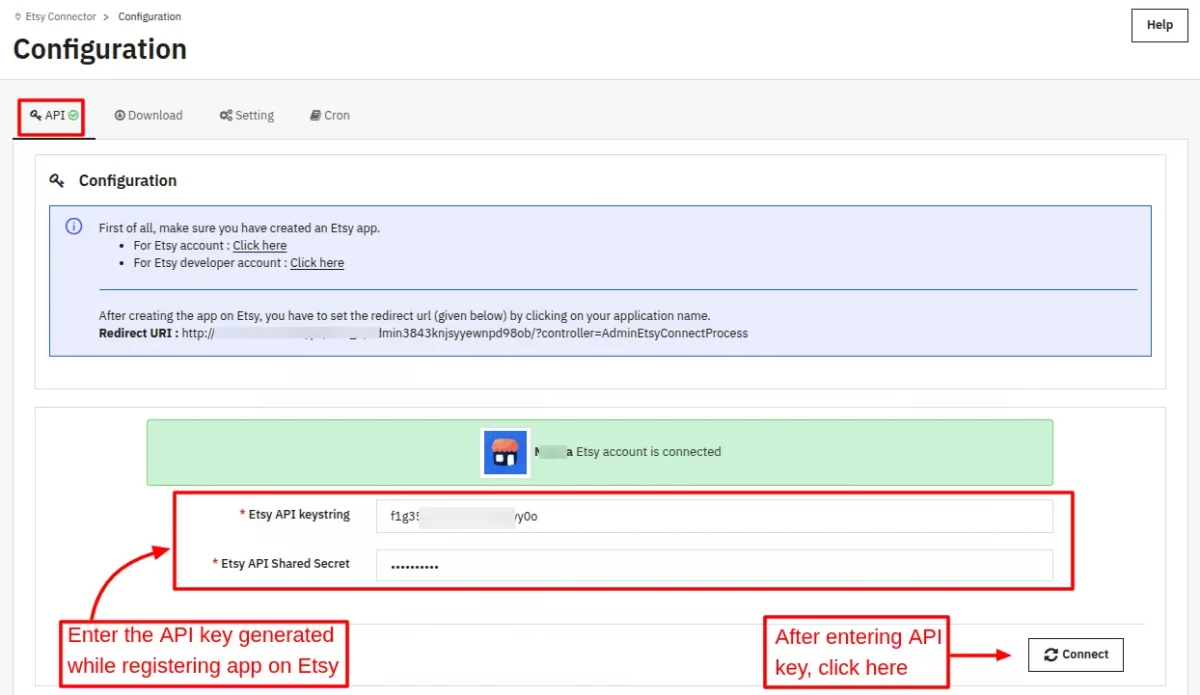
Task: Click the Connect button
Action: [1075, 655]
